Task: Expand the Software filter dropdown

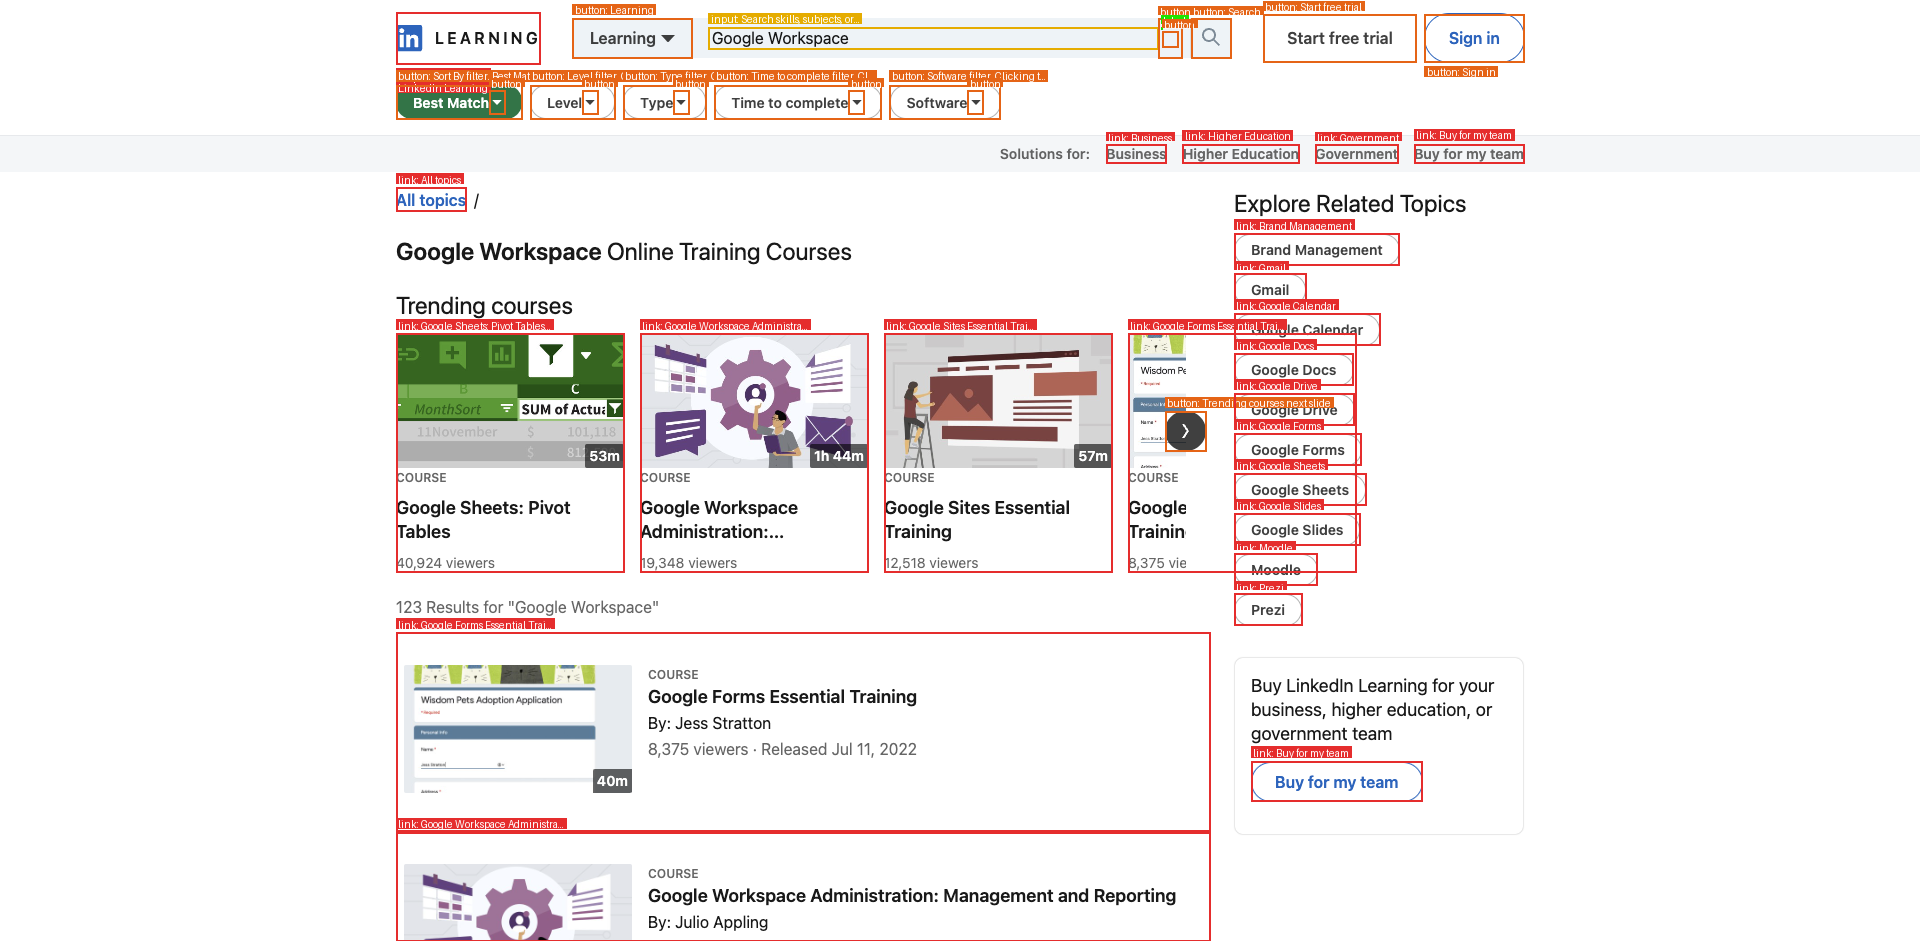Action: click(943, 103)
